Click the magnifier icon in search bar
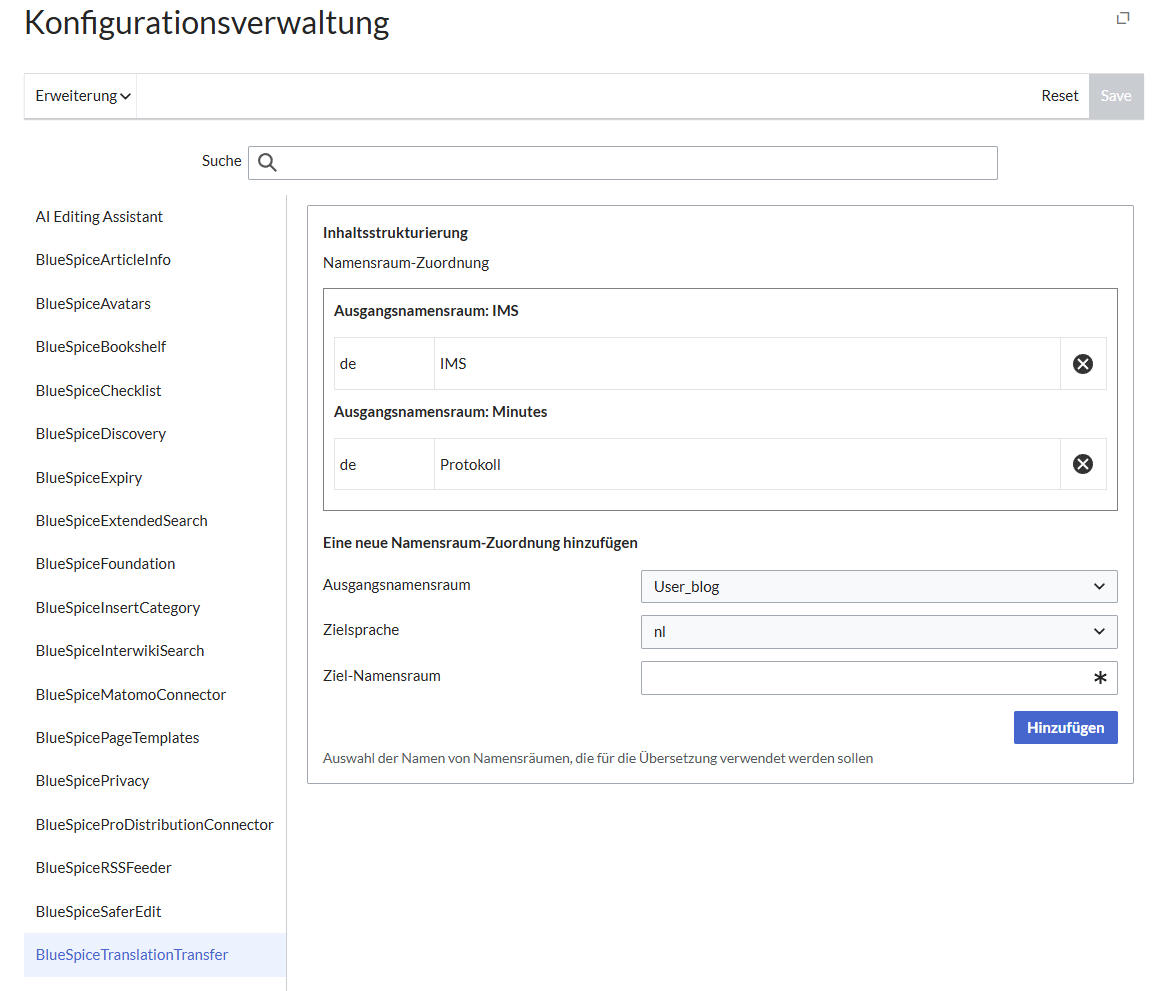 [x=267, y=163]
